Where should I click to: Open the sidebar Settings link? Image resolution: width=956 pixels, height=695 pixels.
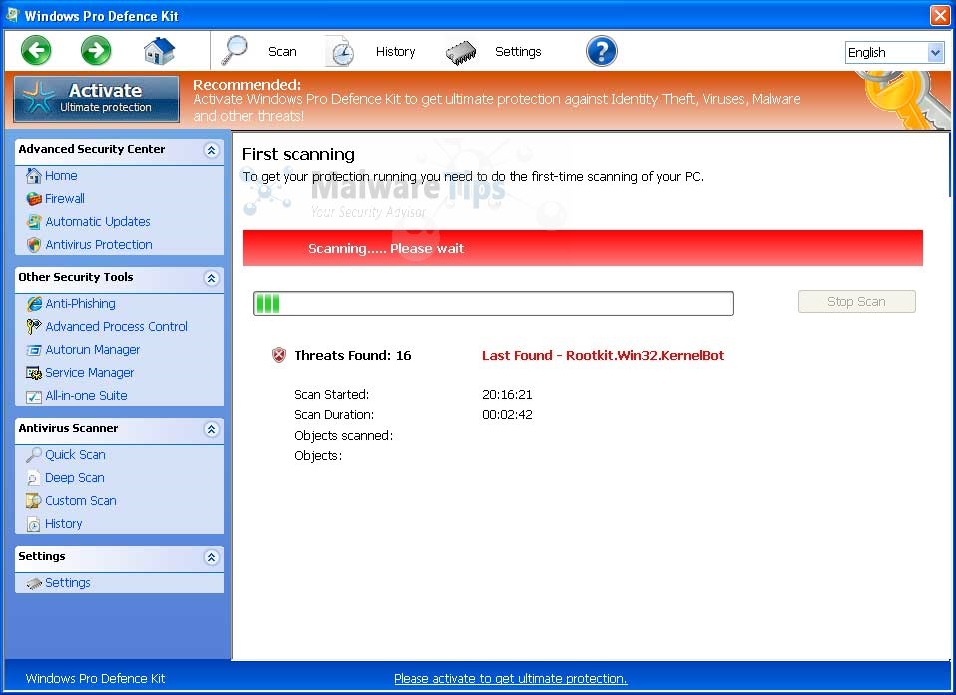pos(68,583)
